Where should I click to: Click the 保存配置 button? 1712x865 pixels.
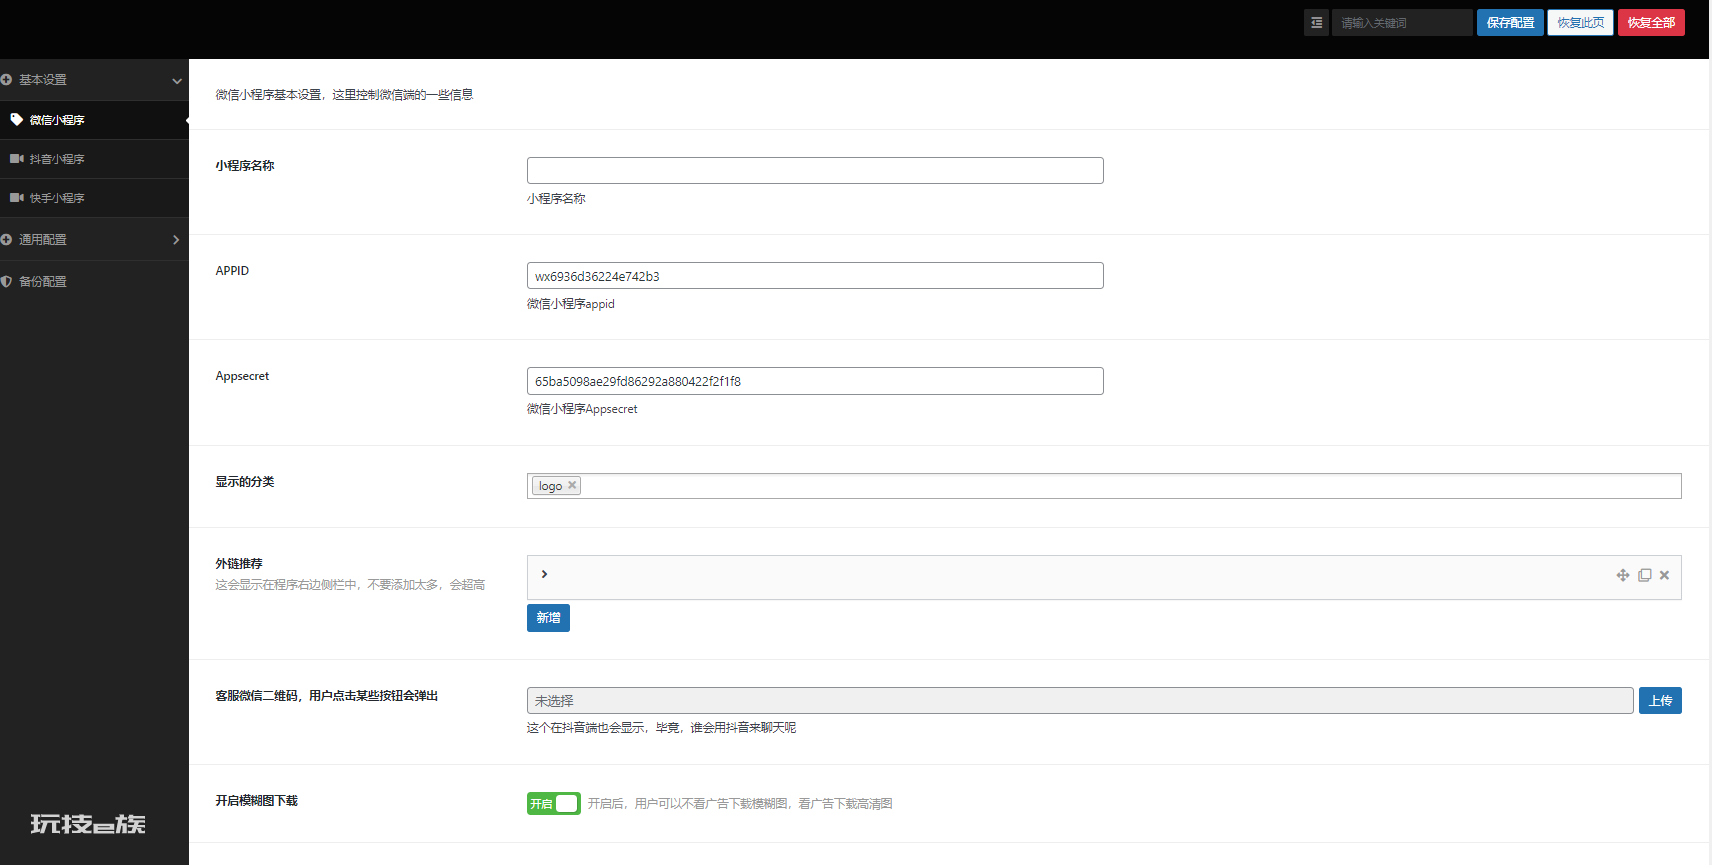1510,23
